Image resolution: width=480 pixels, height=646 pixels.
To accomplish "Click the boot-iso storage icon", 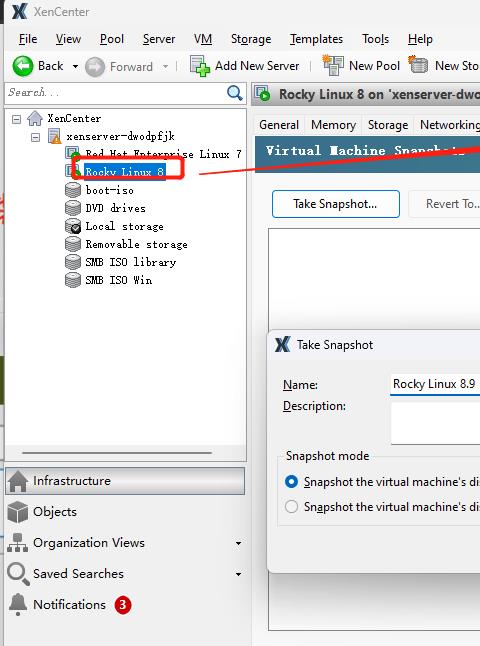I will tap(73, 190).
